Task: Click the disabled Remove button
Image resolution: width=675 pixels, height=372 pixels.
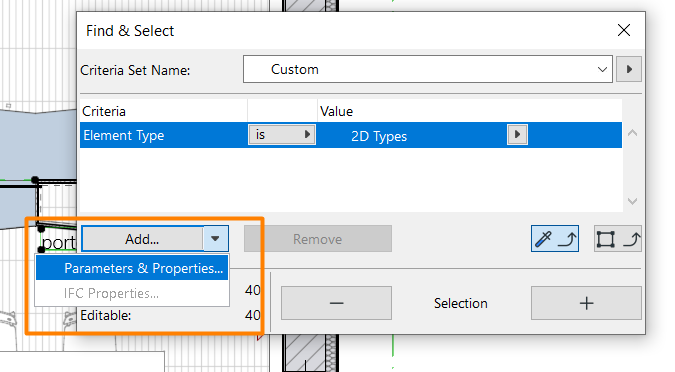Action: click(x=318, y=239)
